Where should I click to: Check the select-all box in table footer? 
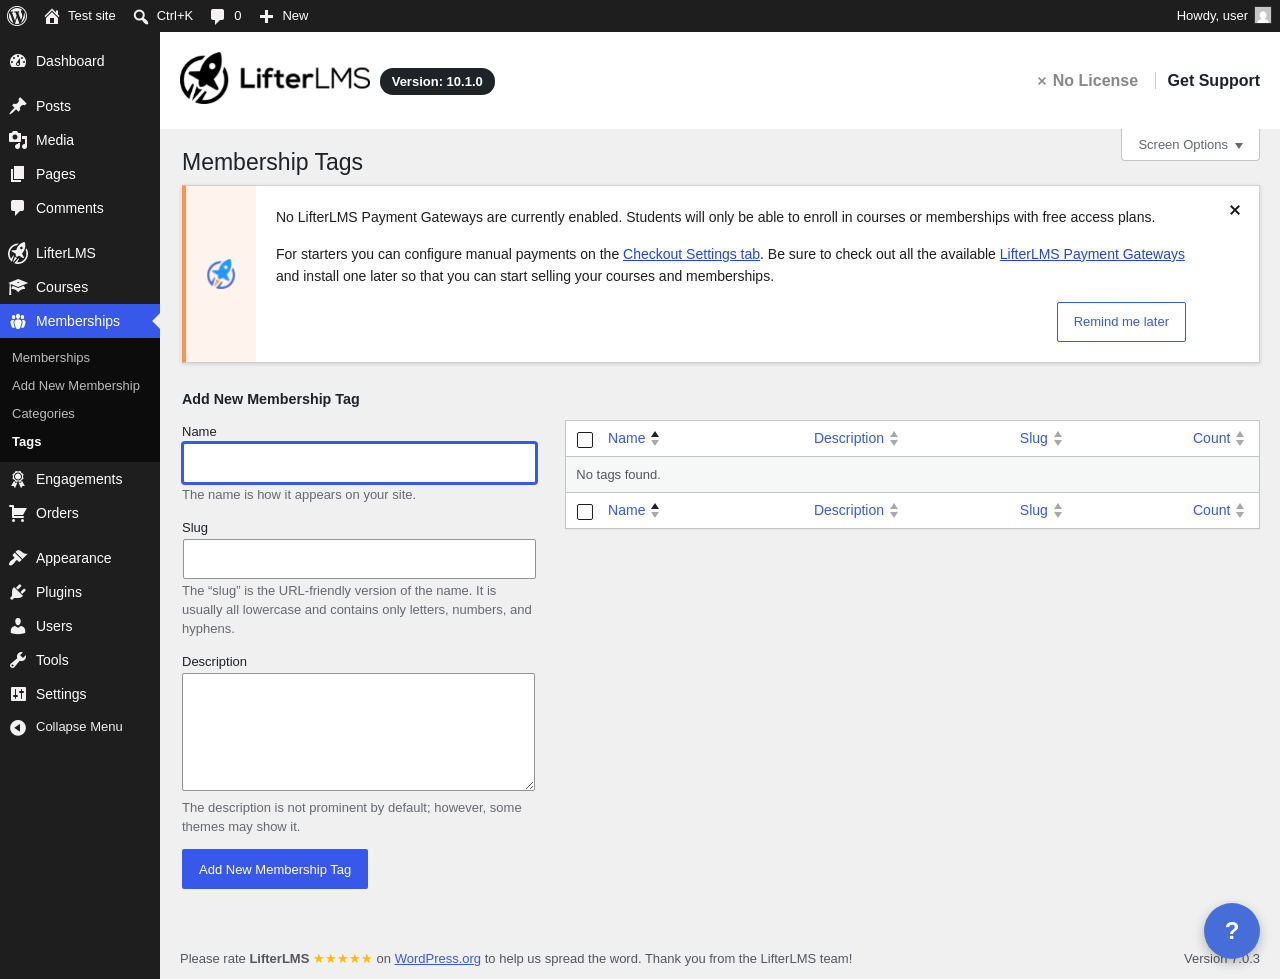(585, 512)
